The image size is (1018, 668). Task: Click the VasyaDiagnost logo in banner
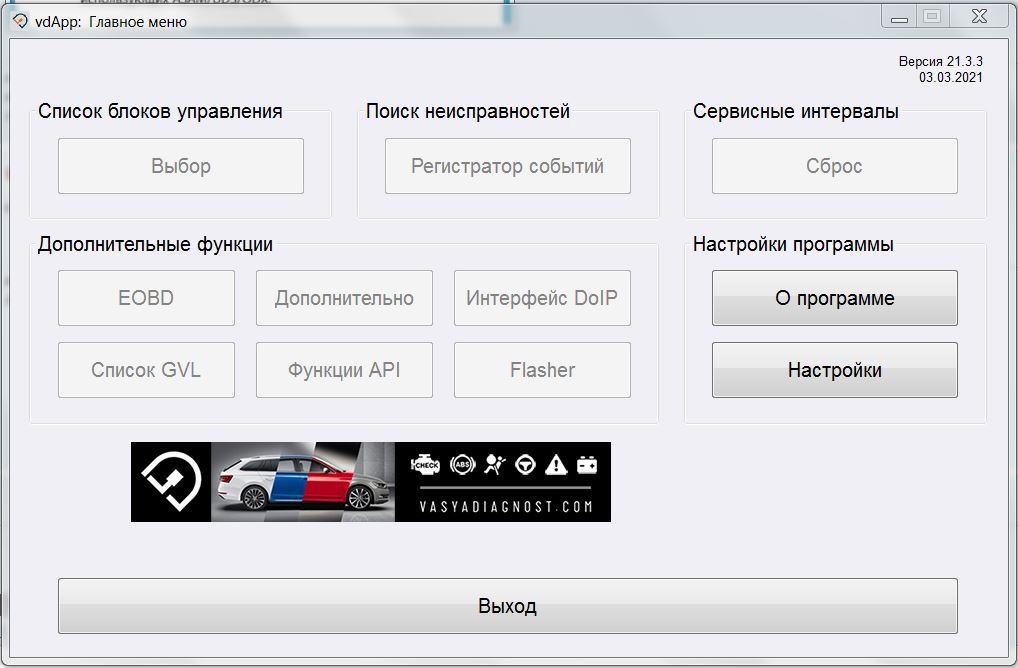171,482
